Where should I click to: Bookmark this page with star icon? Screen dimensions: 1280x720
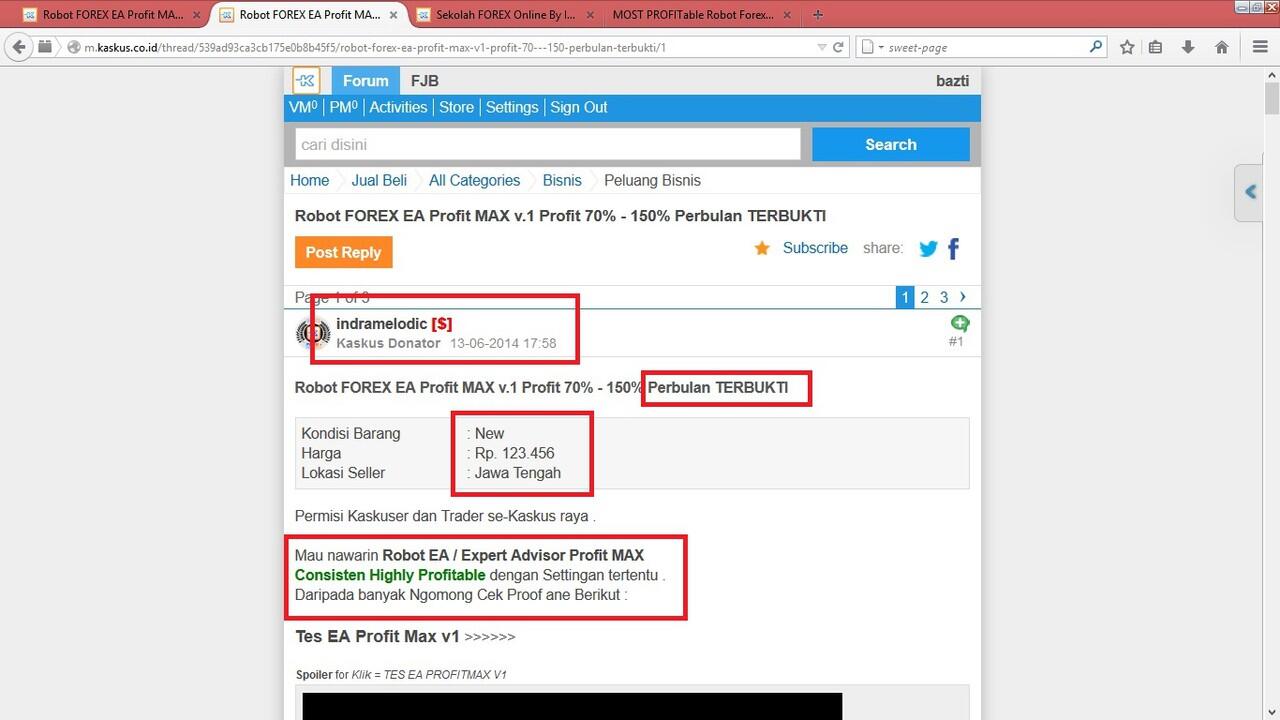tap(1127, 47)
